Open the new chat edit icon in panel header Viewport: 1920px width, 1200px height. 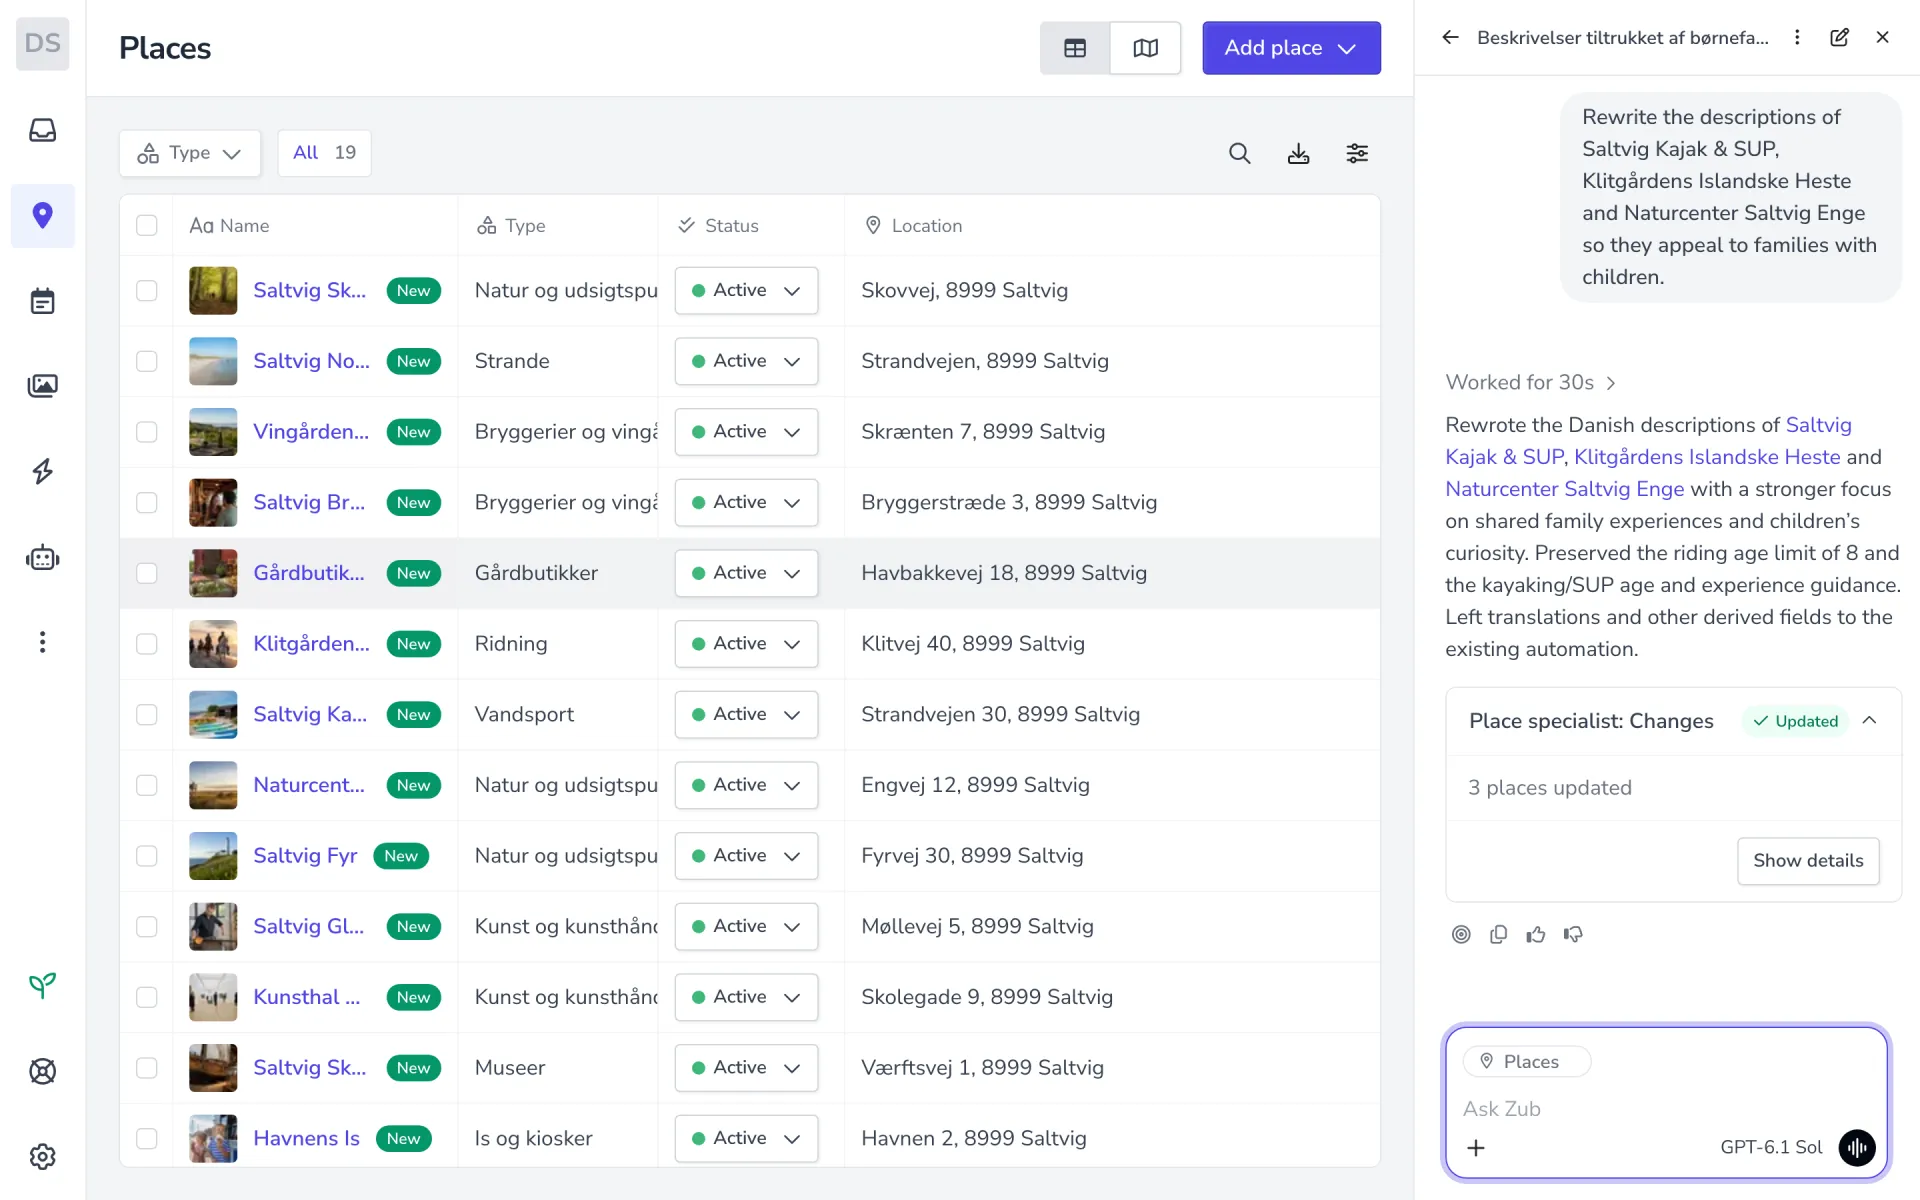point(1839,37)
